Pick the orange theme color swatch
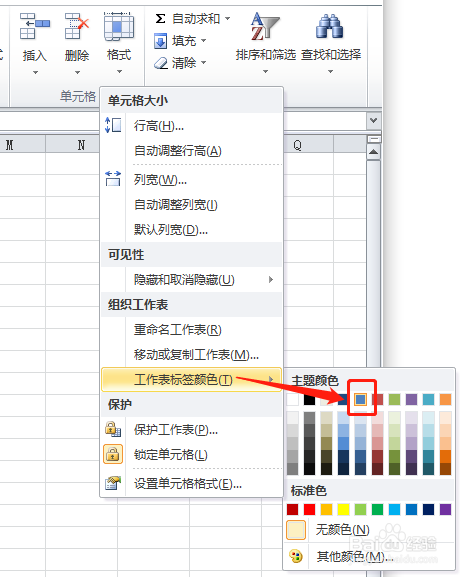Screen dimensions: 466x577 445,399
